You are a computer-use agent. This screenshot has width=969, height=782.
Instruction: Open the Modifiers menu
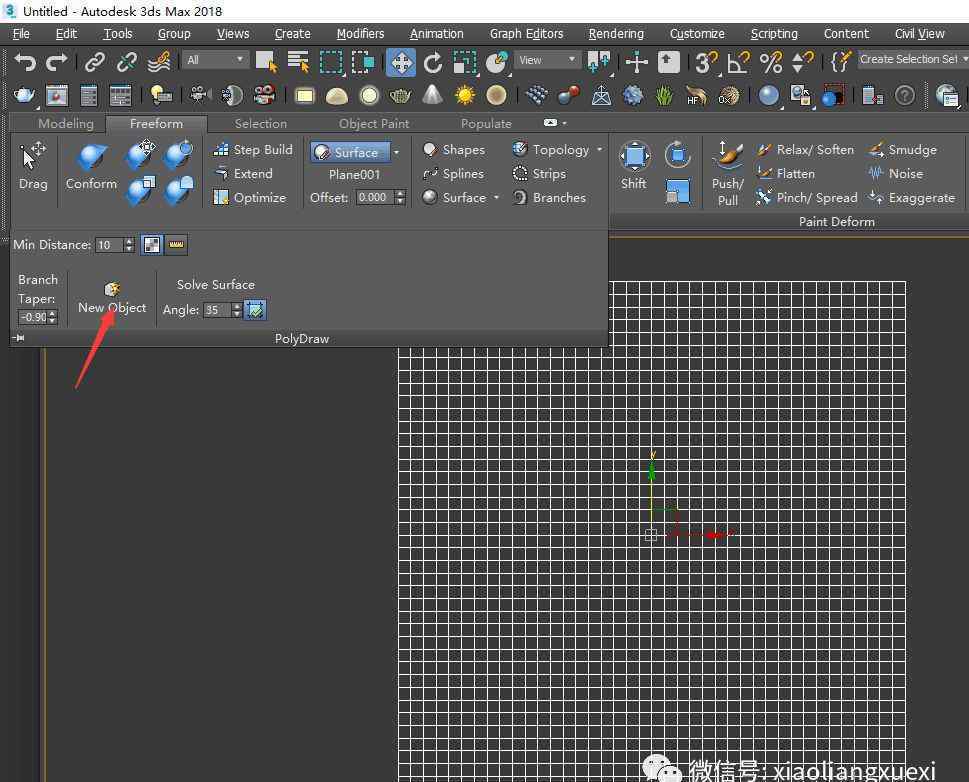tap(360, 33)
